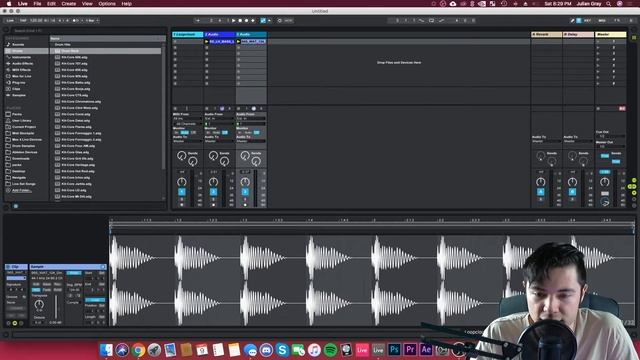640x360 pixels.
Task: Open the Master Out dropdown
Action: (610, 146)
